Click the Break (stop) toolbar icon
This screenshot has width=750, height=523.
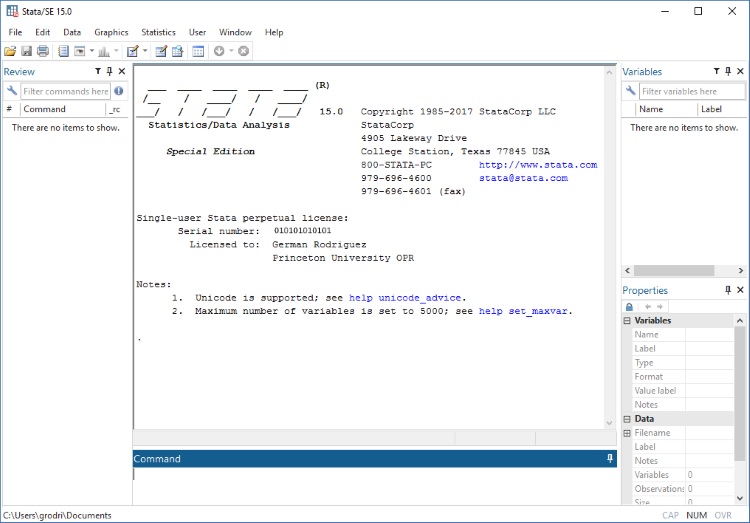pos(243,51)
